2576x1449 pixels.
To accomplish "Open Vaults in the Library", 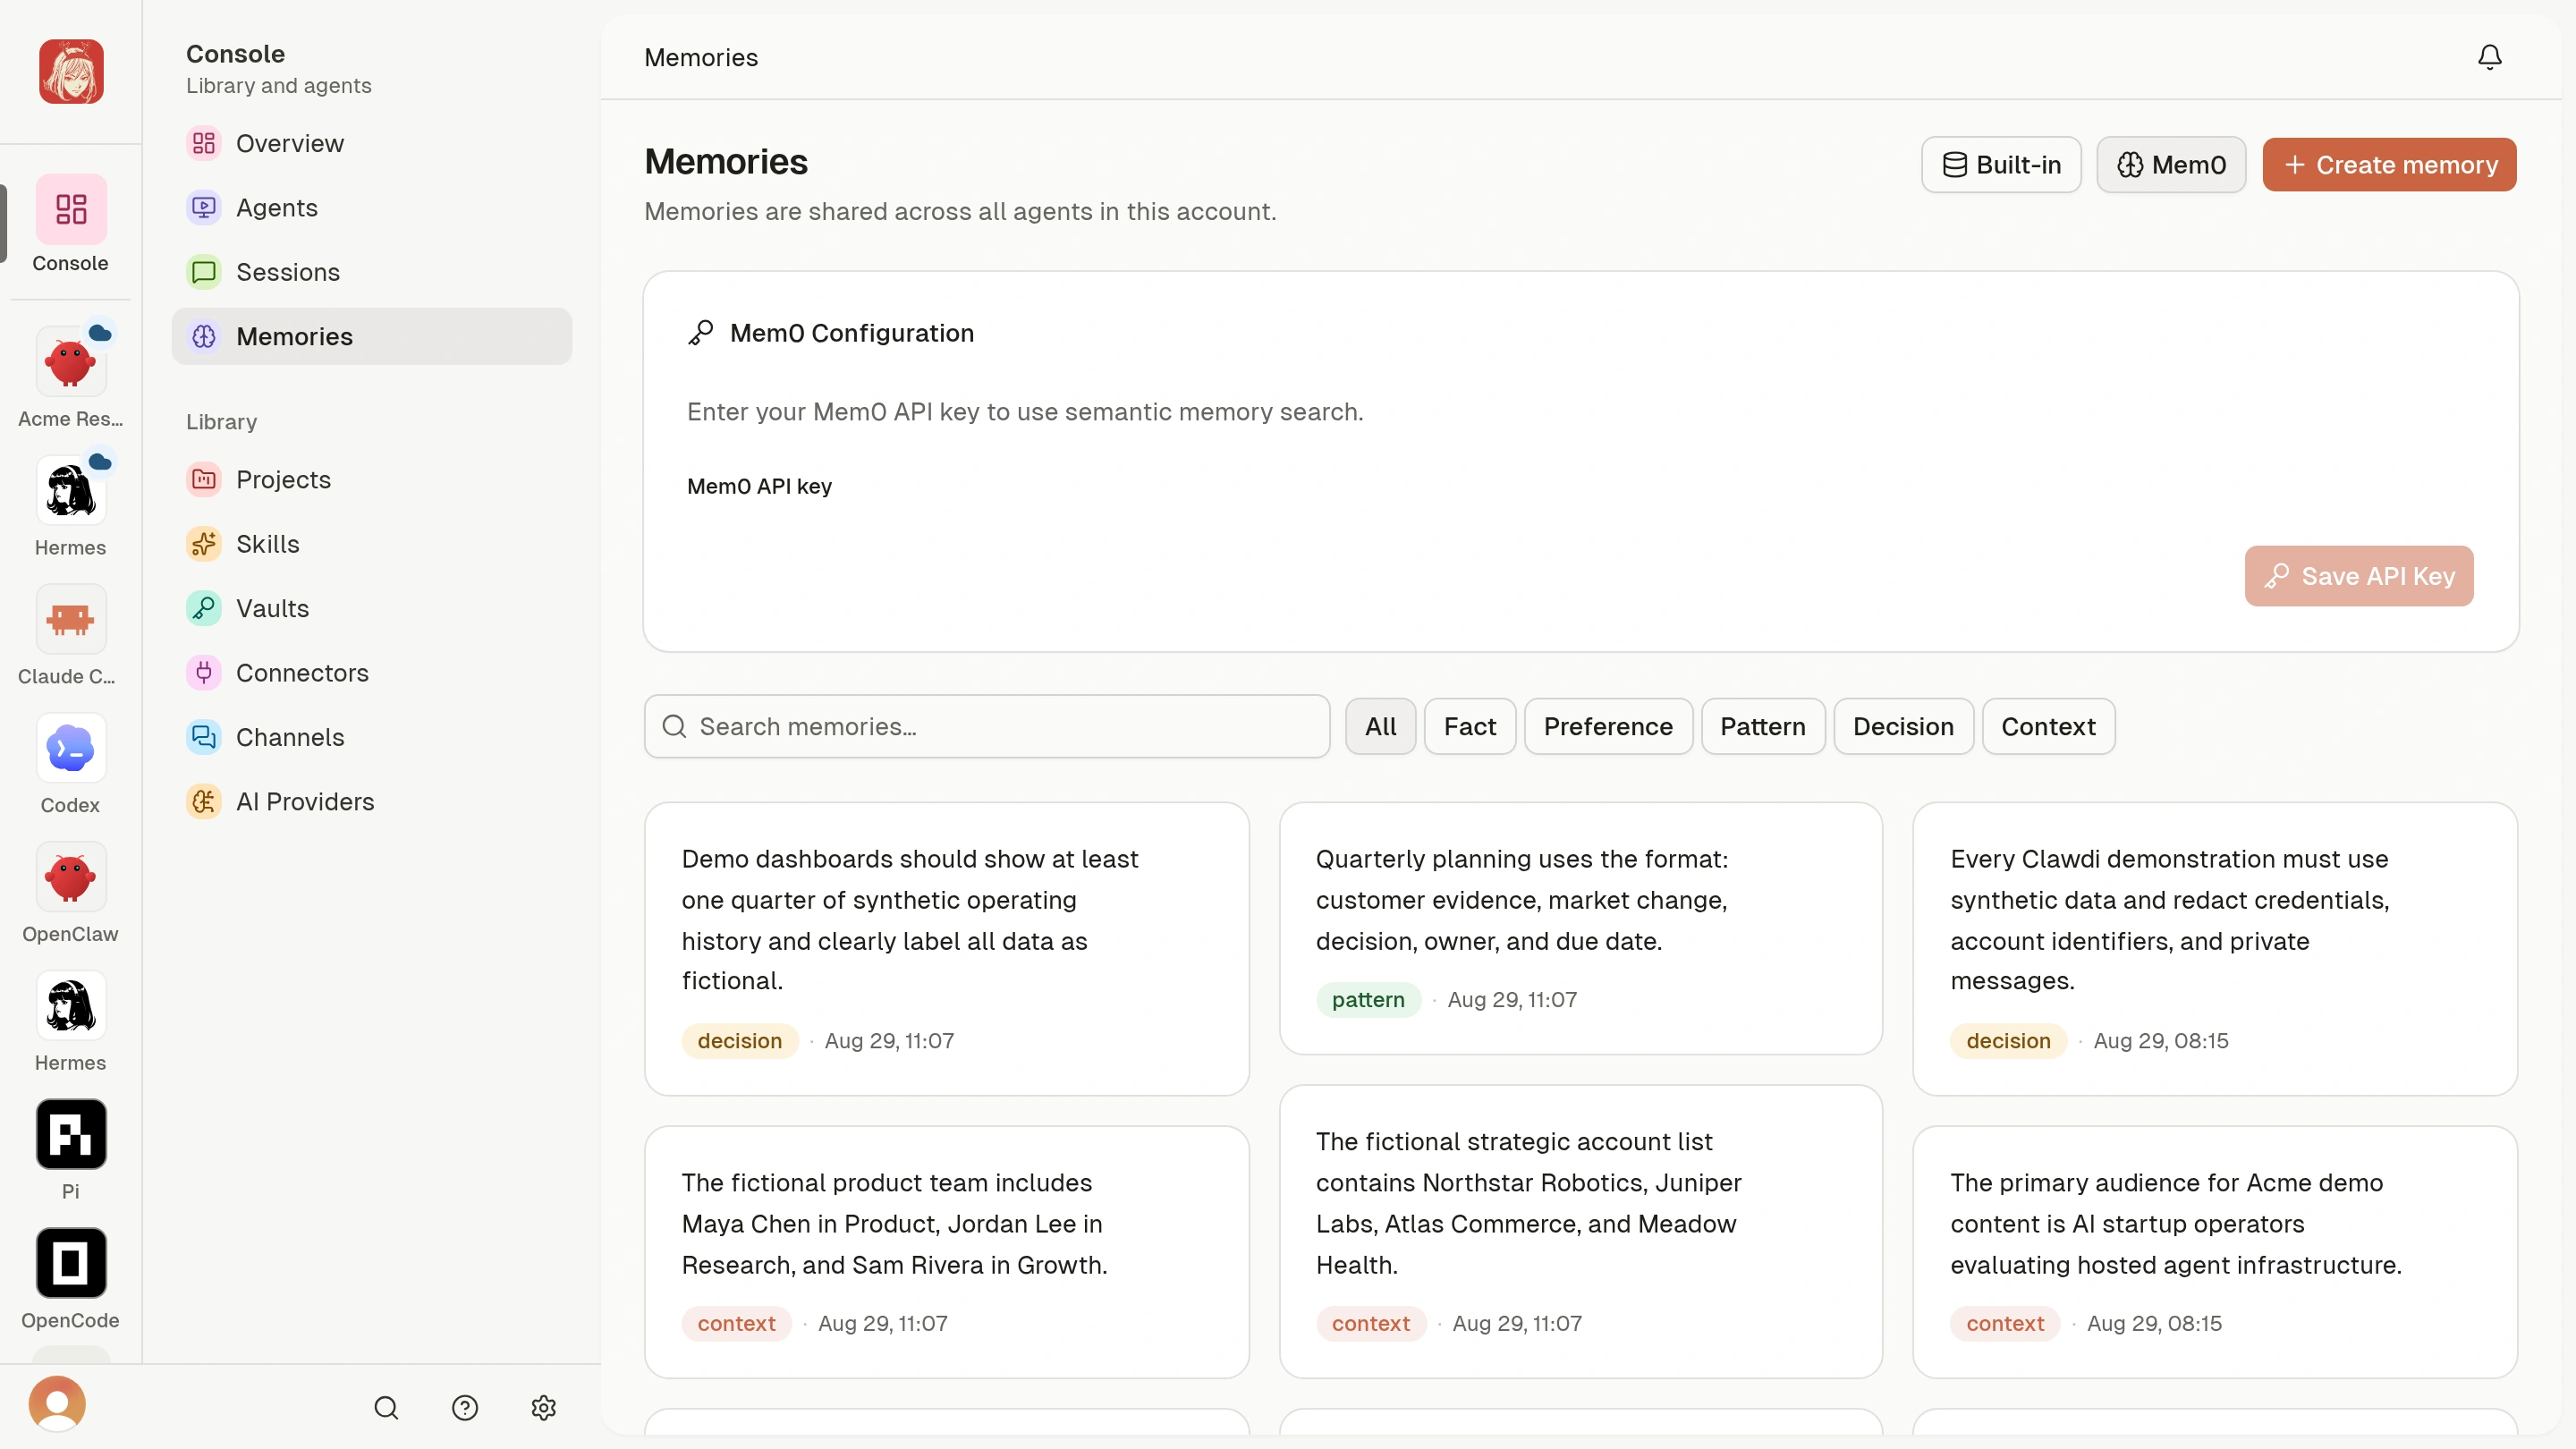I will coord(371,609).
